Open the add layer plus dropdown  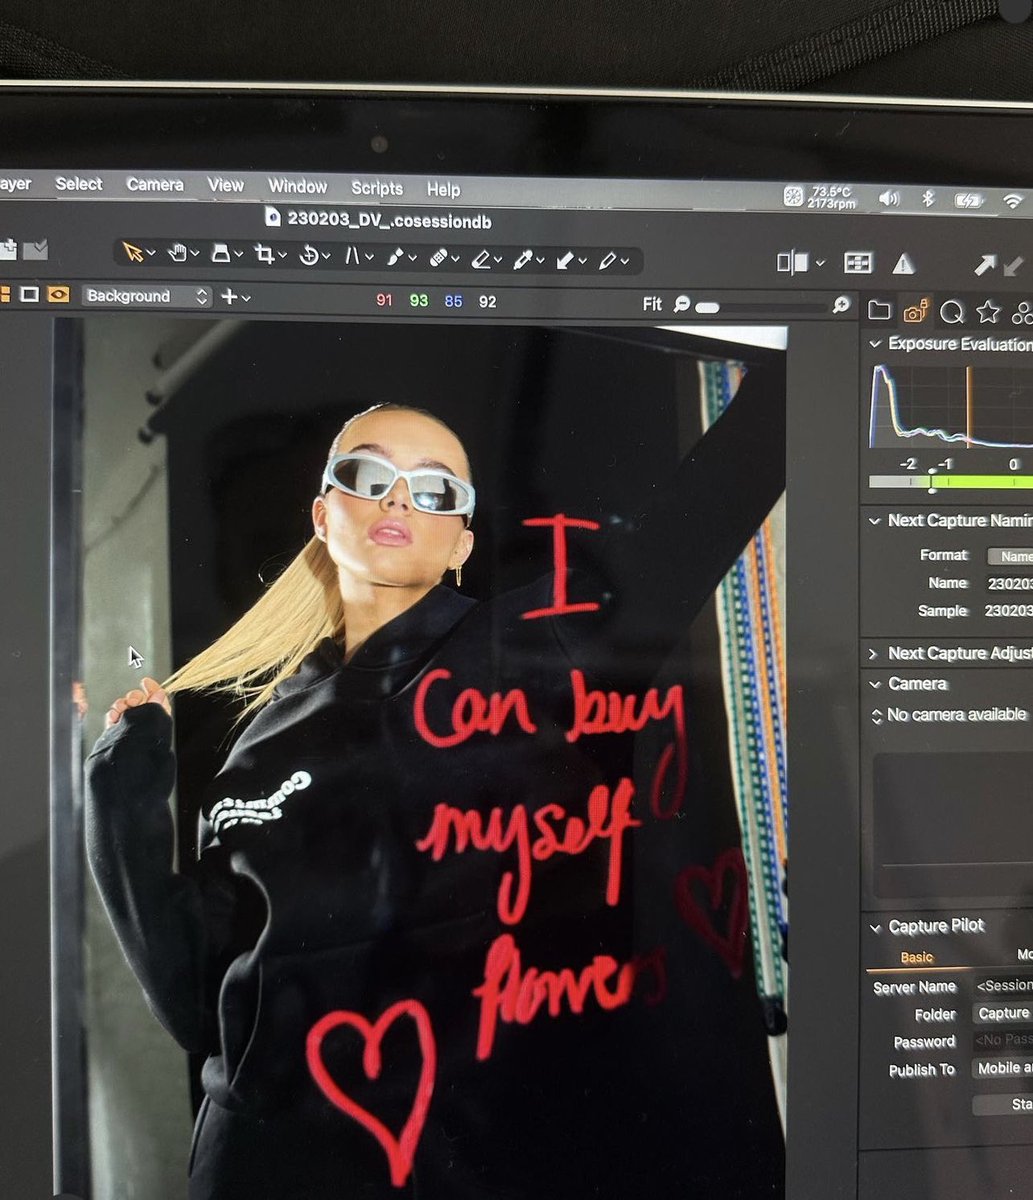[235, 297]
